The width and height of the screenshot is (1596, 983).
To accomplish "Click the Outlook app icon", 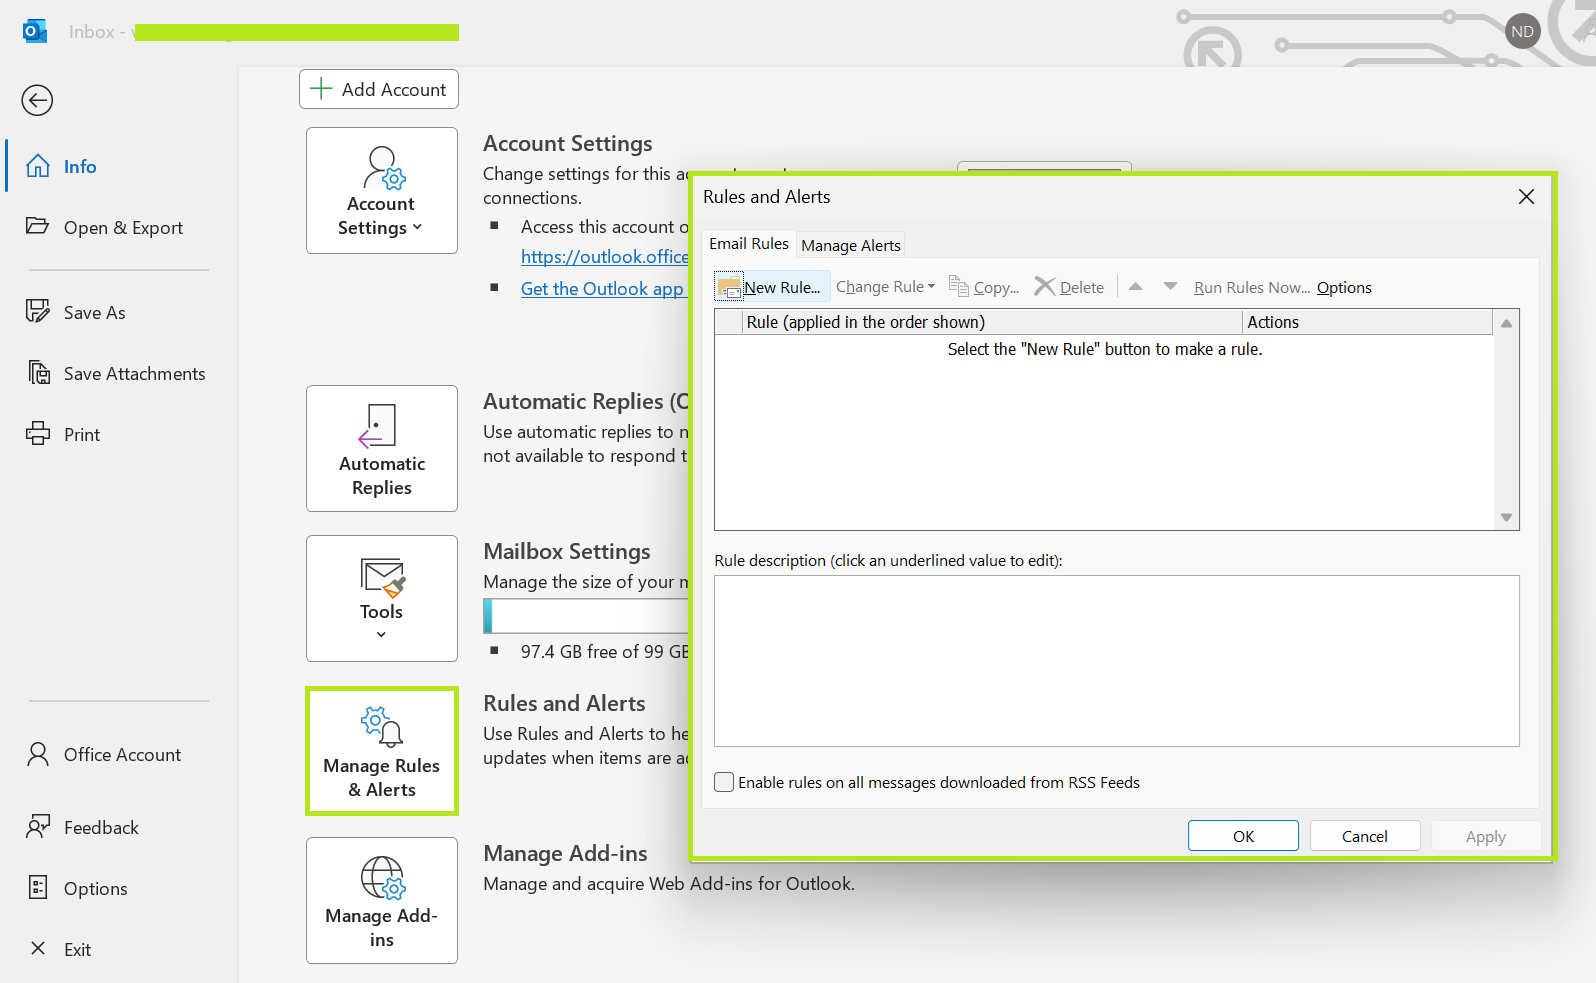I will (x=35, y=31).
